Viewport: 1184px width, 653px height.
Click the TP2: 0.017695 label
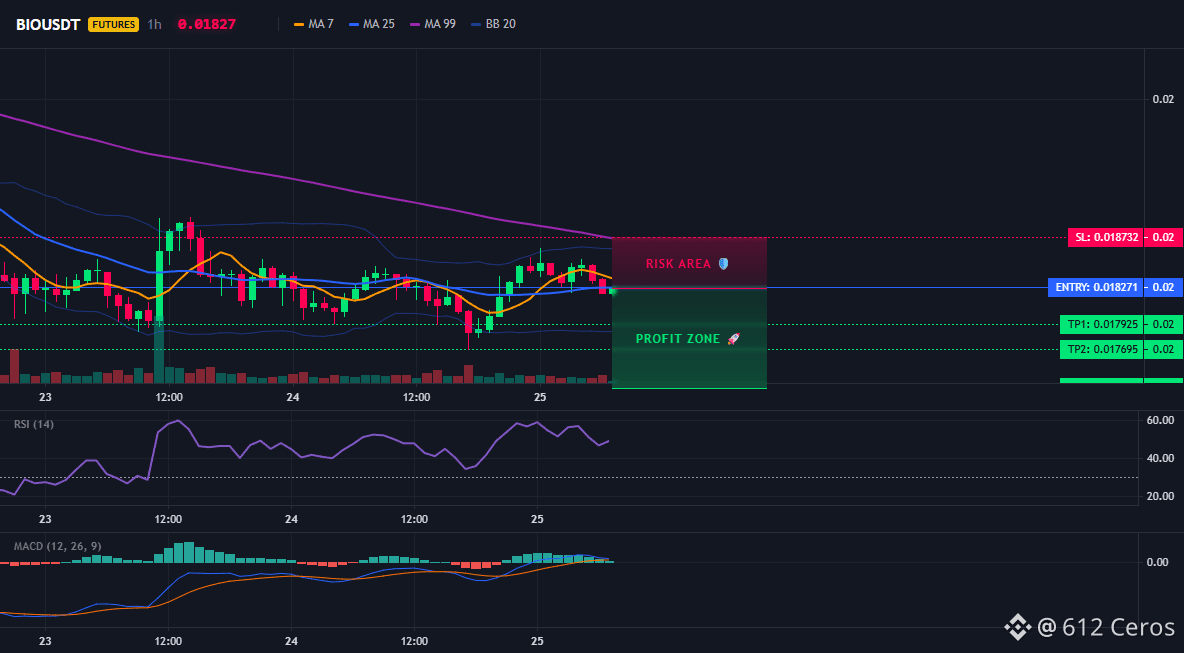point(1101,350)
